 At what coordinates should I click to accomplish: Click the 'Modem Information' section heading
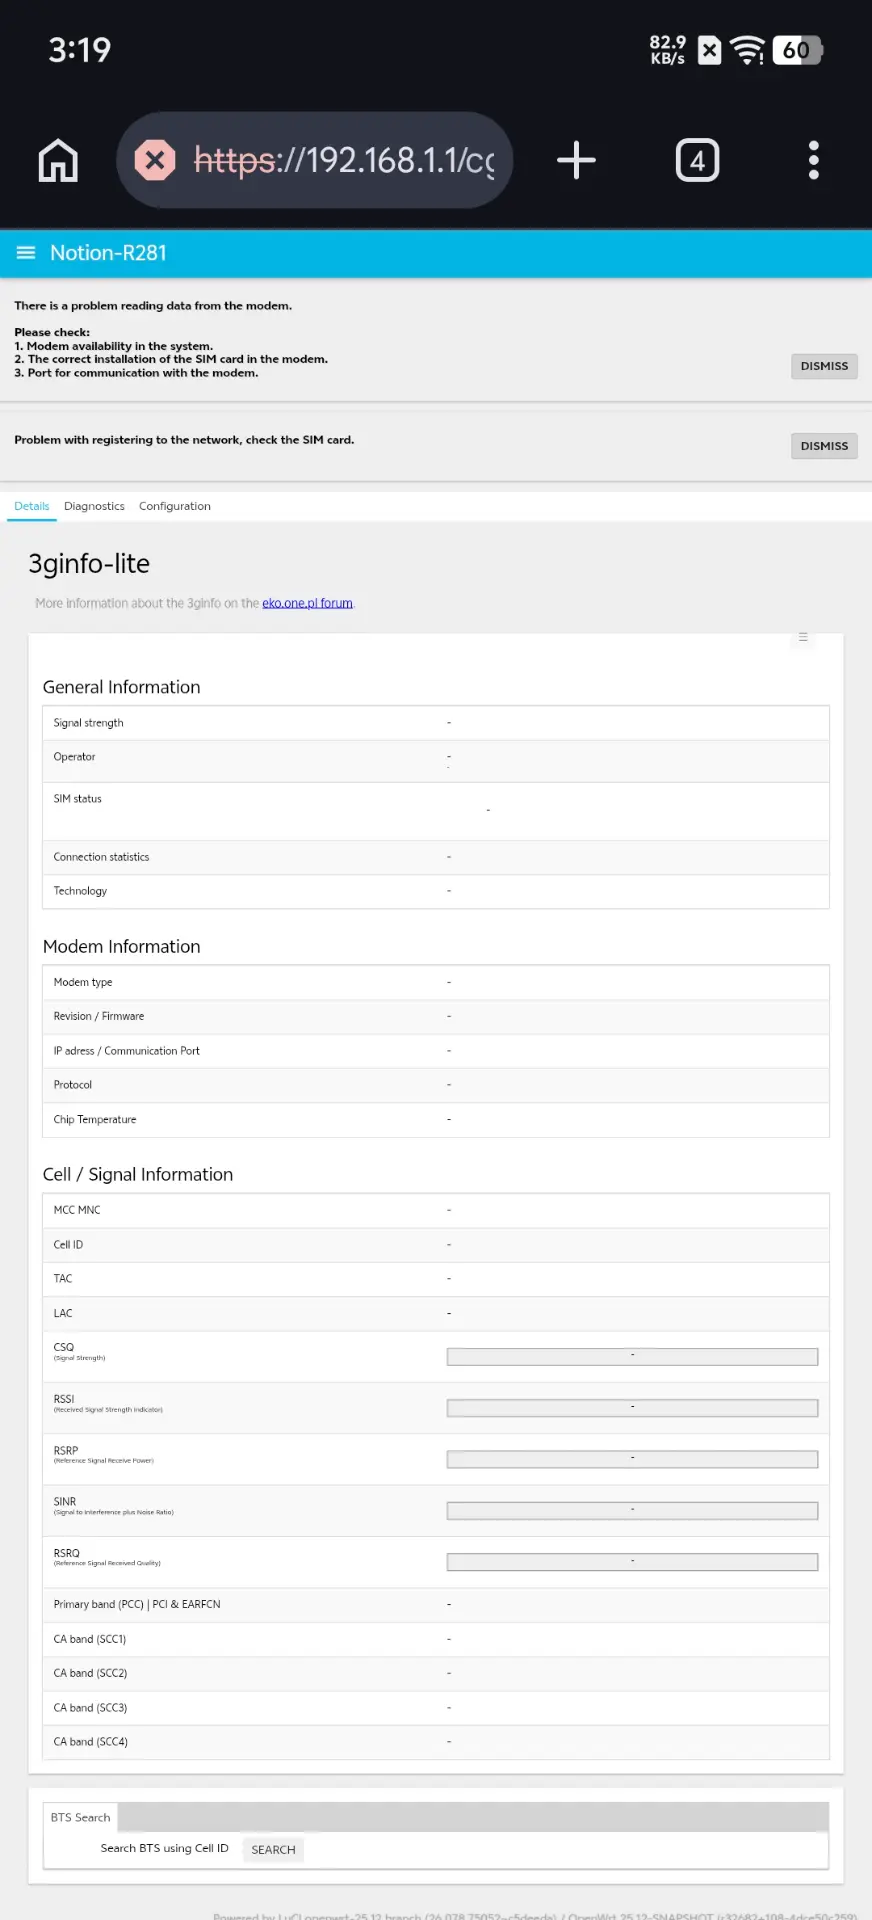(121, 947)
